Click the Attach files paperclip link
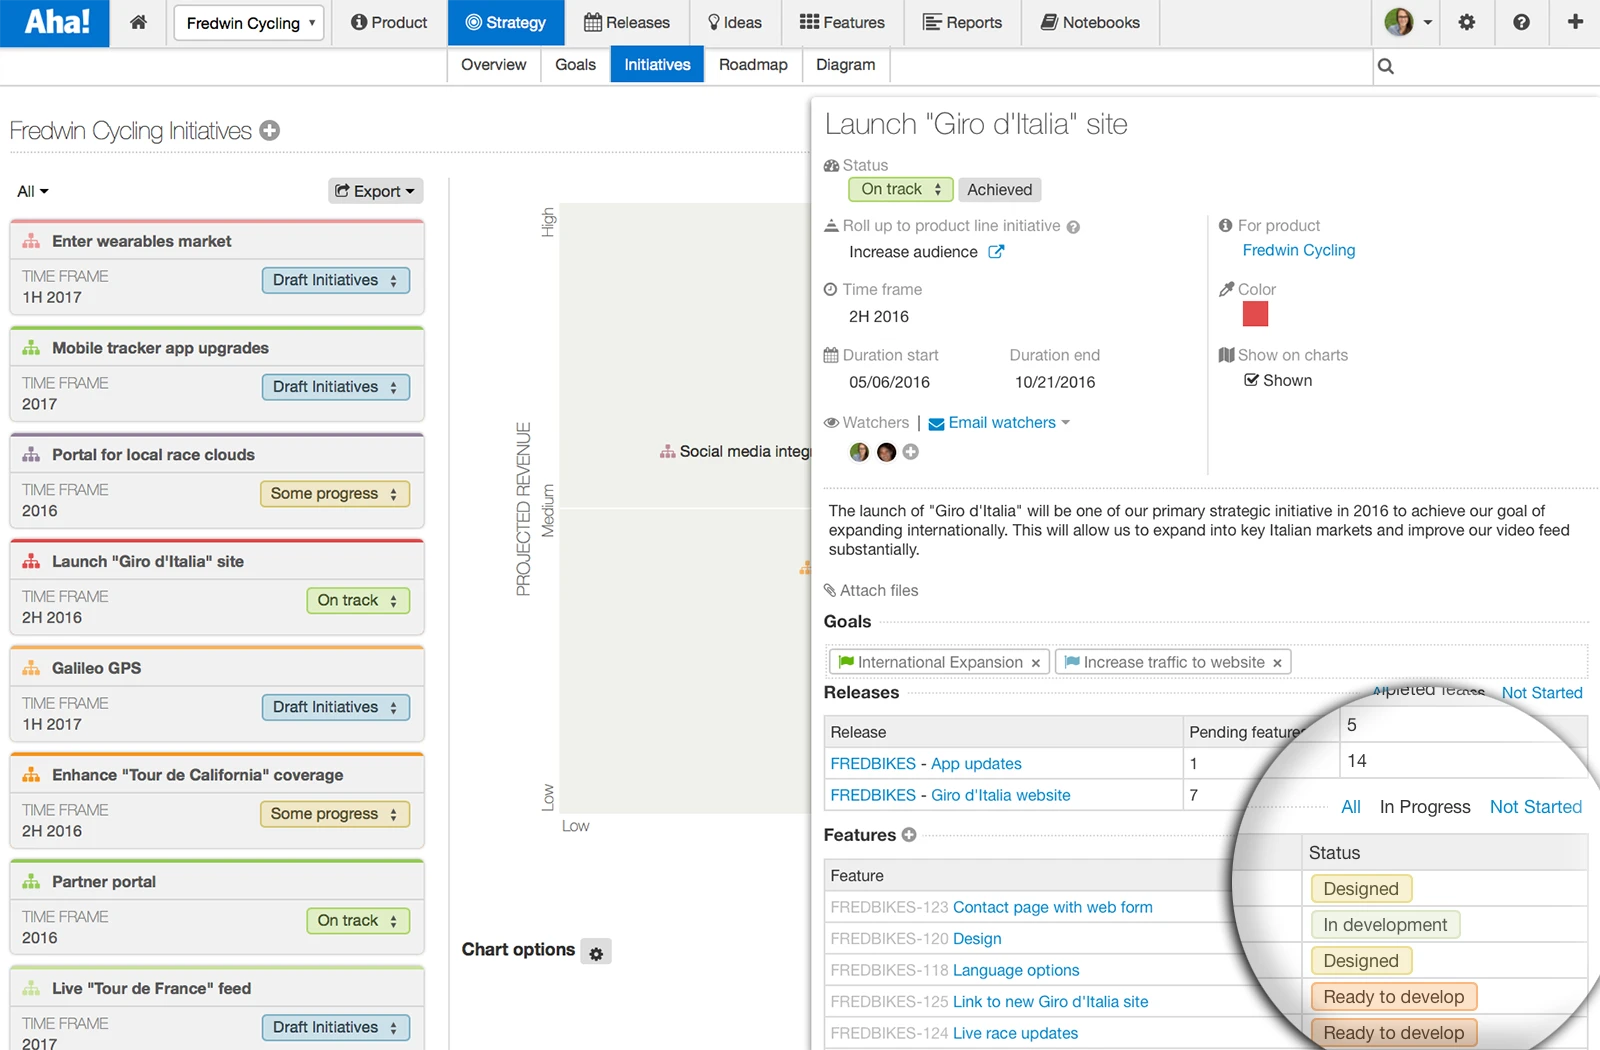1600x1050 pixels. tap(871, 590)
